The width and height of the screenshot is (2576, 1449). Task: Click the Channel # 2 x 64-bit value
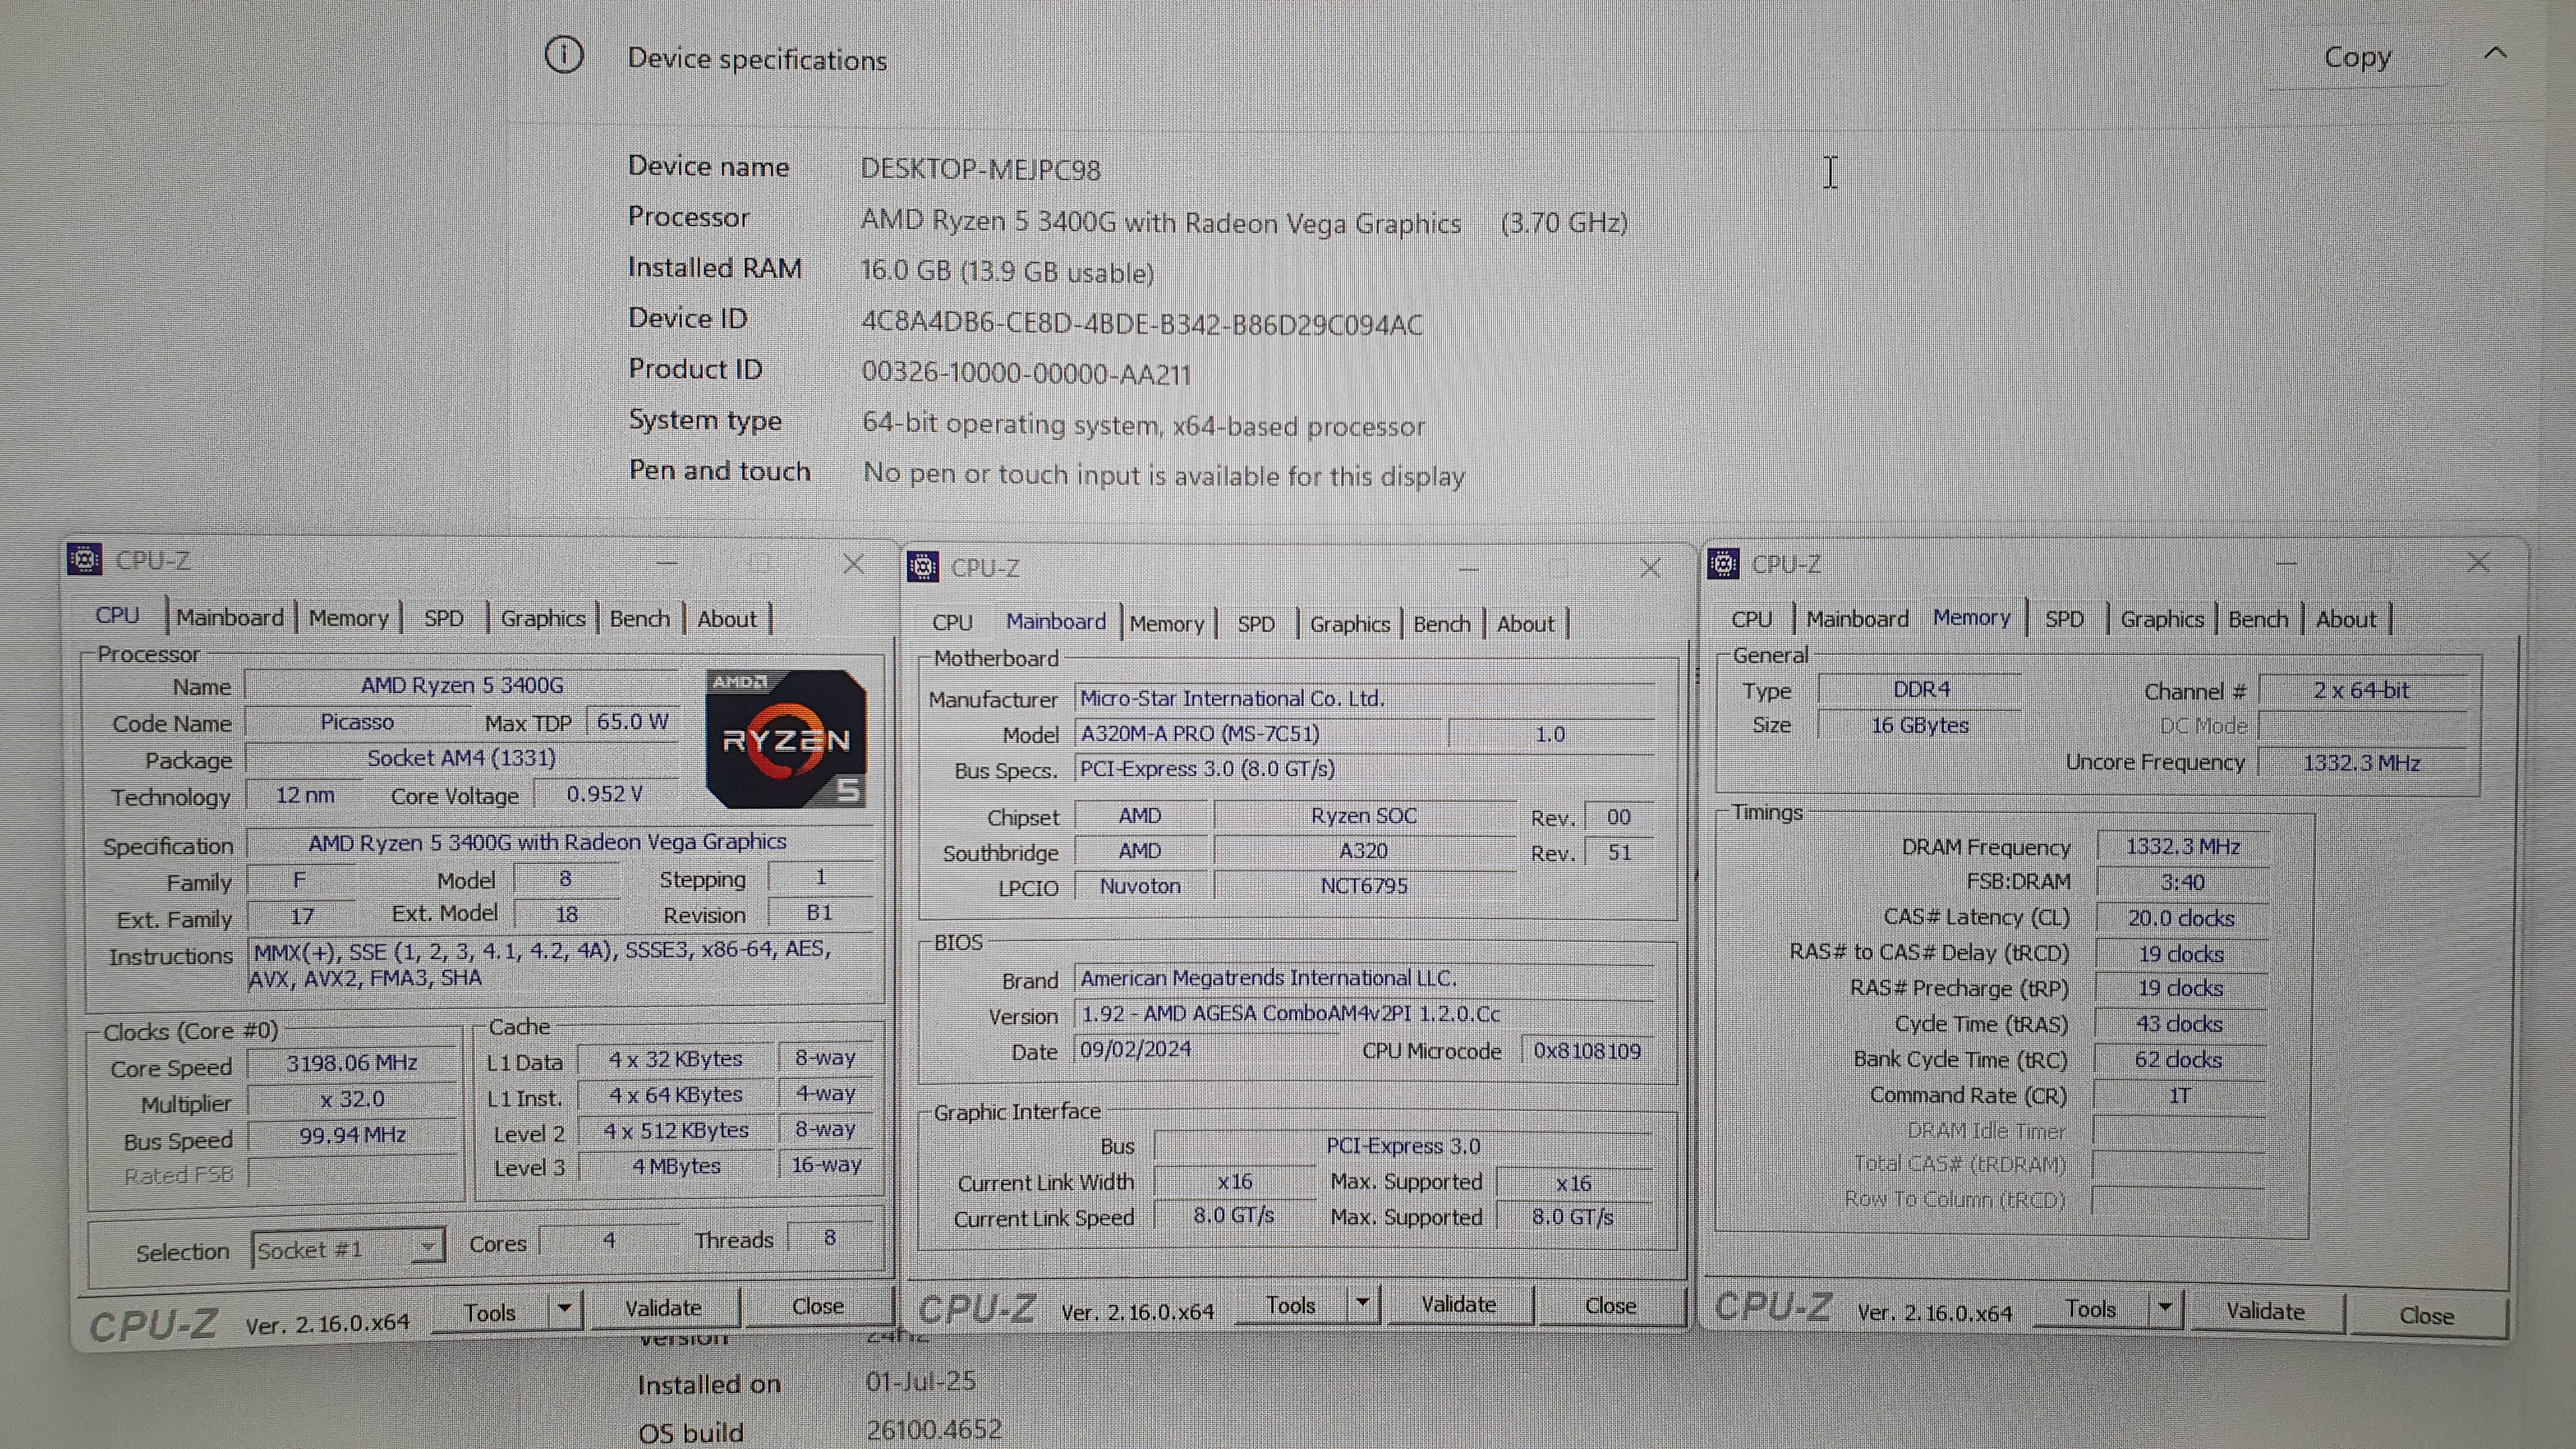(2361, 690)
